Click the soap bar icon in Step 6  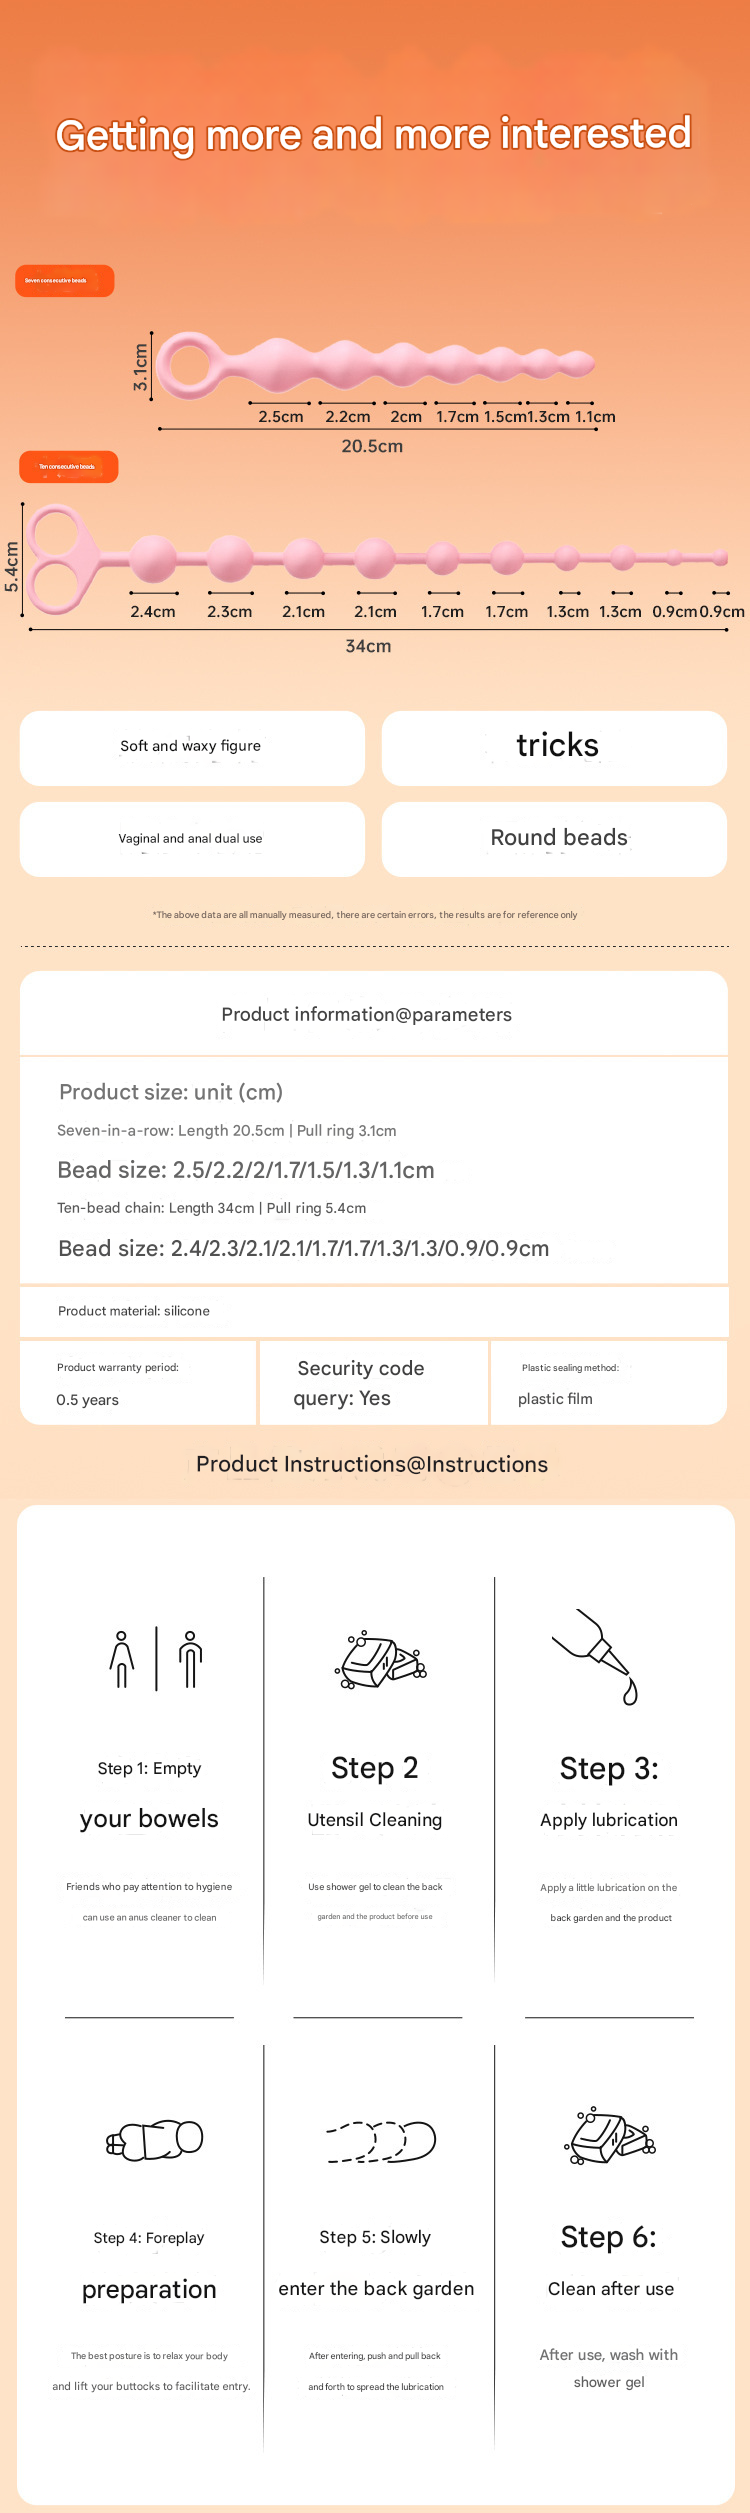(x=609, y=2138)
